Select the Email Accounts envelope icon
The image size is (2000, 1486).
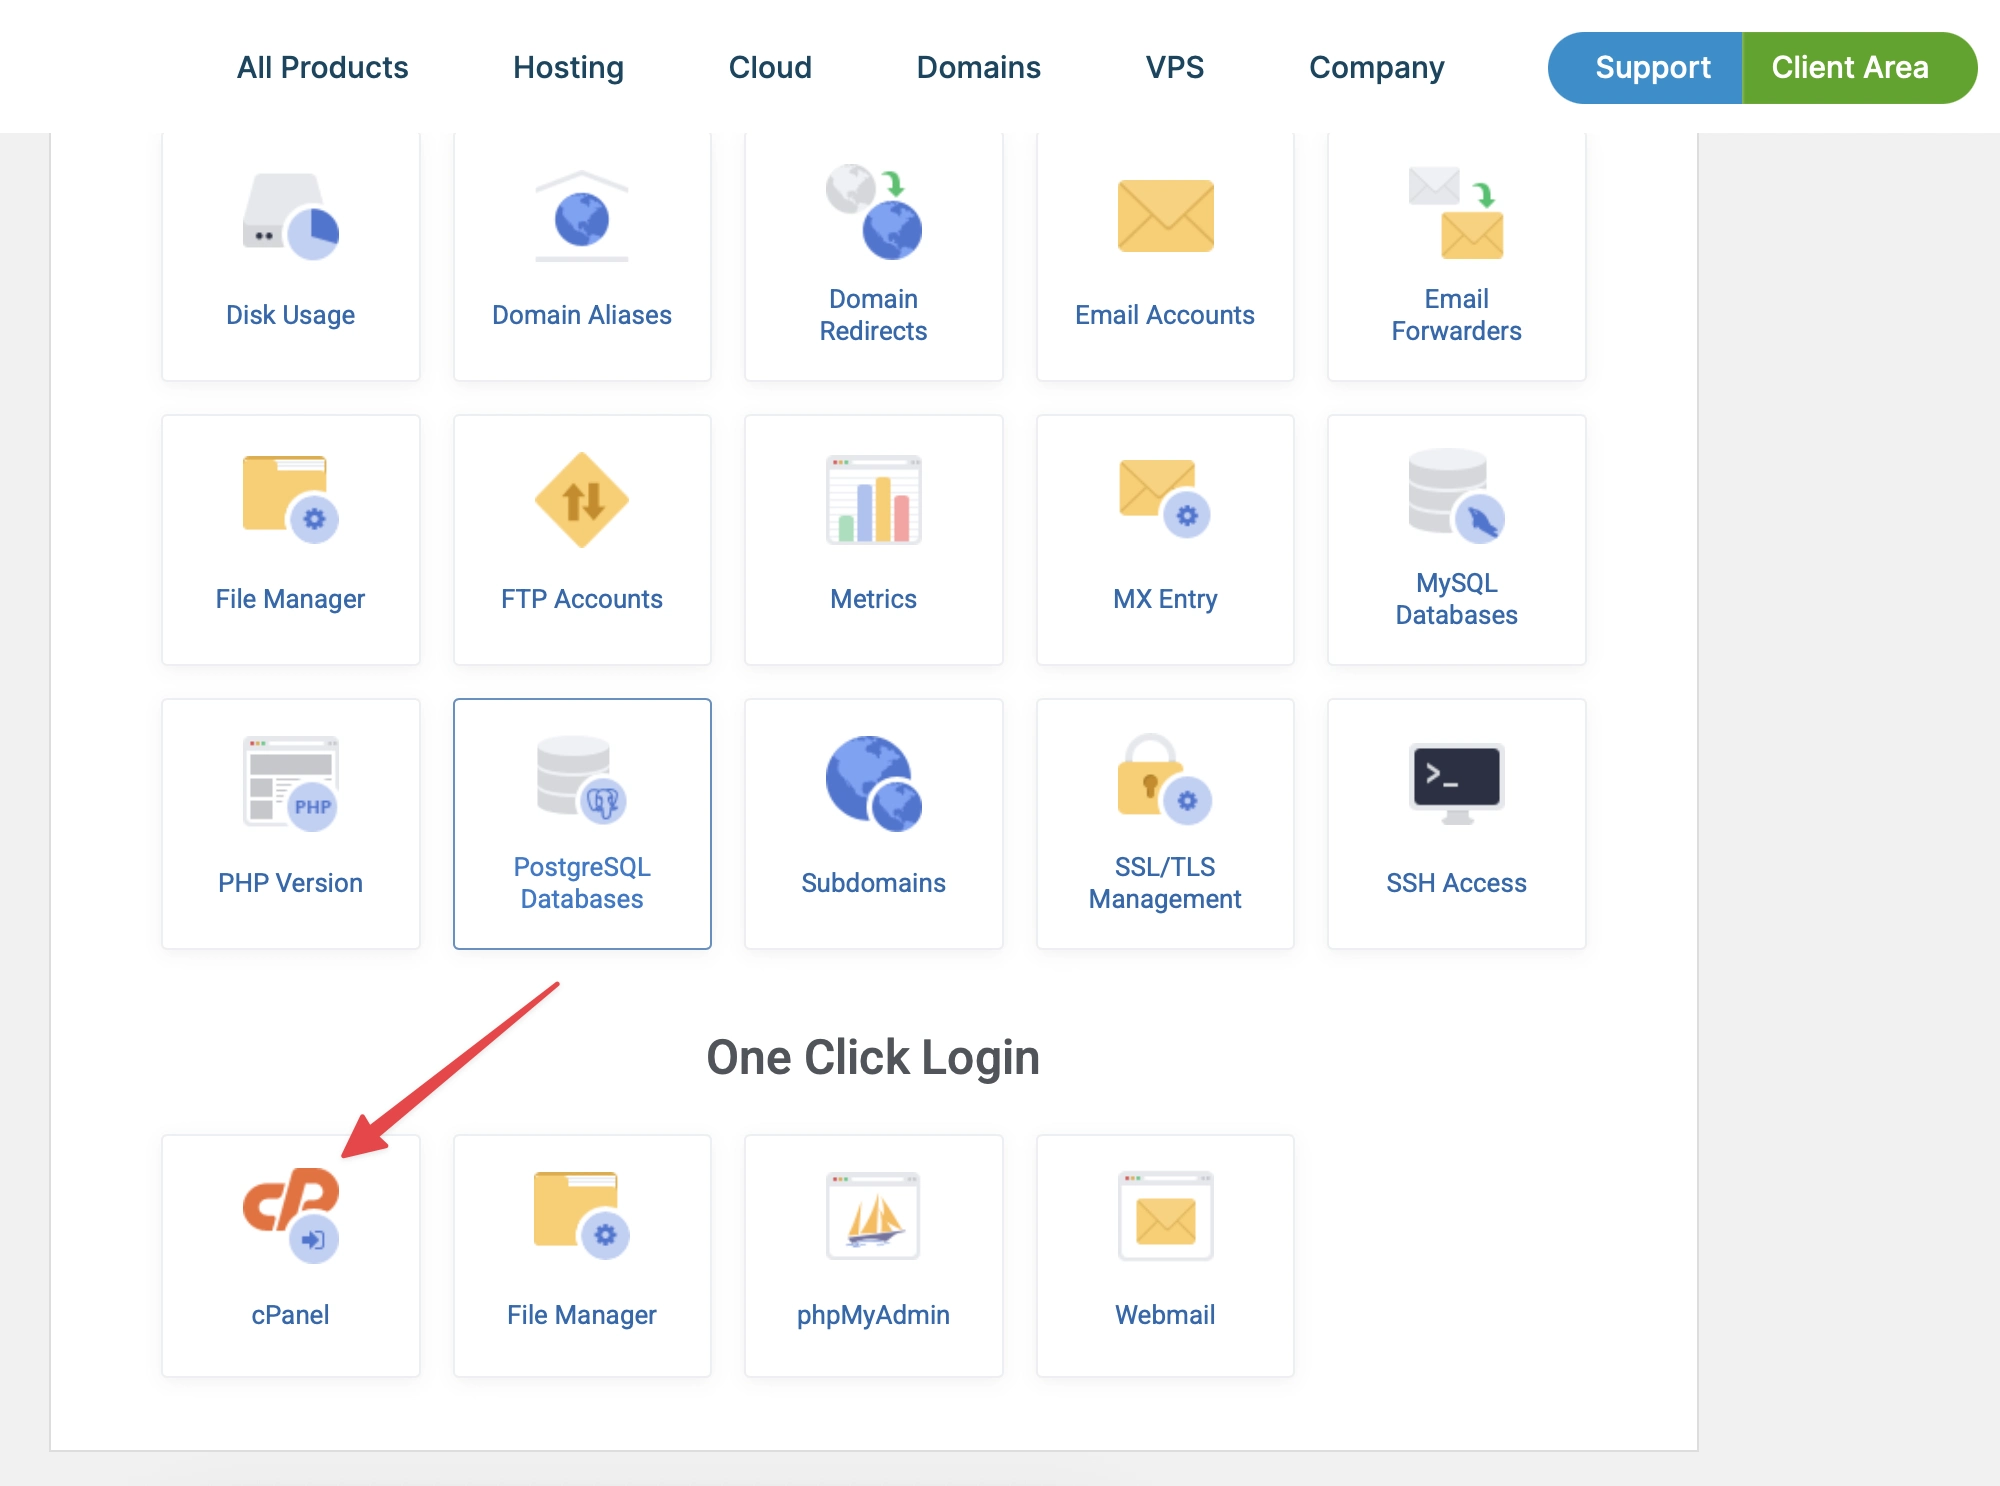tap(1165, 216)
